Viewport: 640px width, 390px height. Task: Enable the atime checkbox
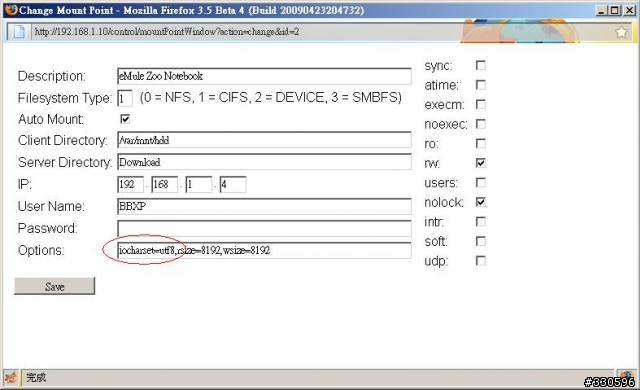click(x=481, y=85)
